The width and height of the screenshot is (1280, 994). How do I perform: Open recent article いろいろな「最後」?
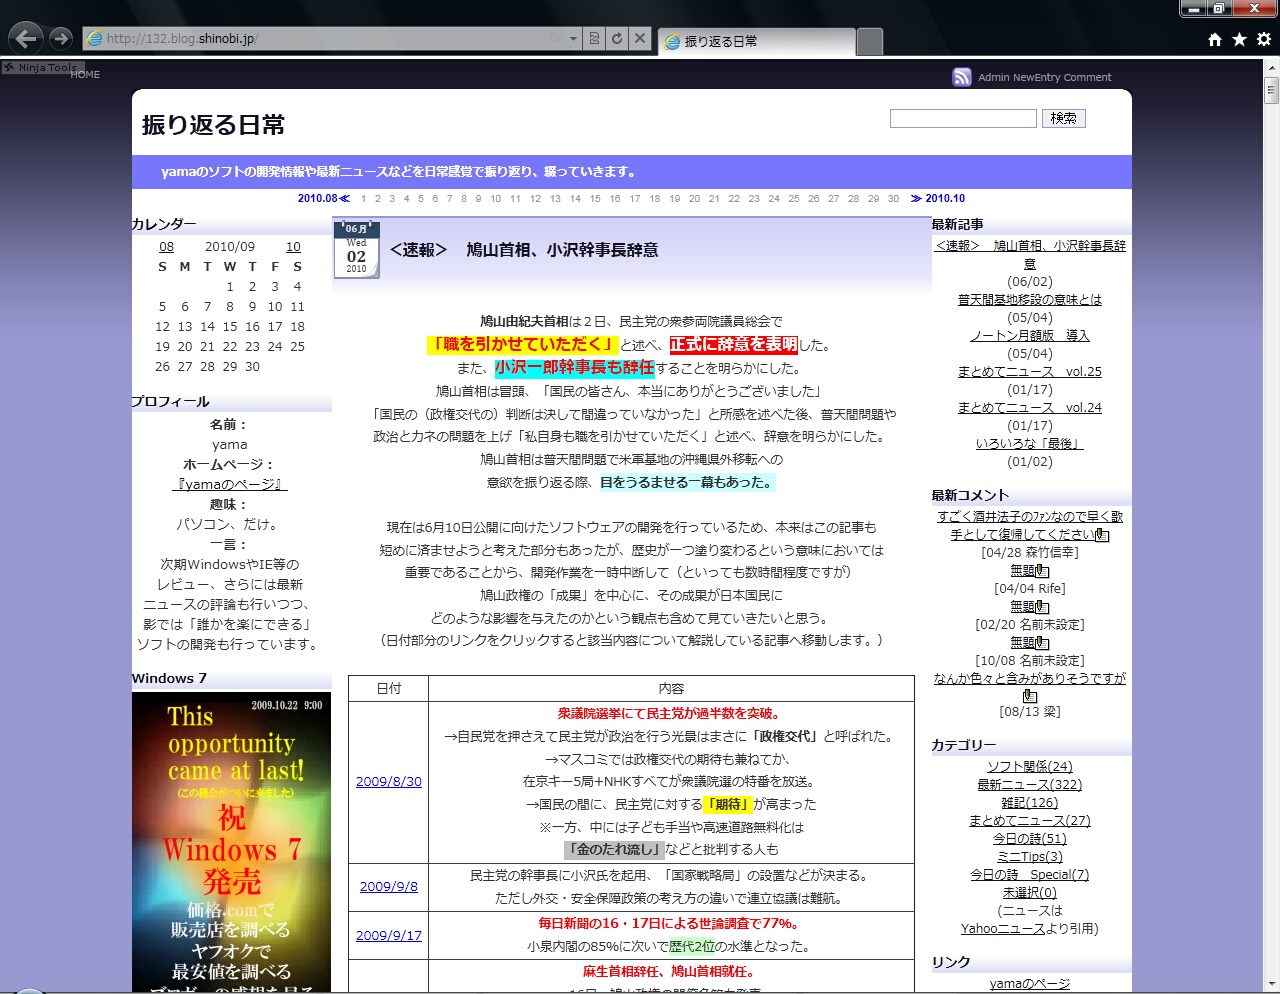click(1030, 443)
